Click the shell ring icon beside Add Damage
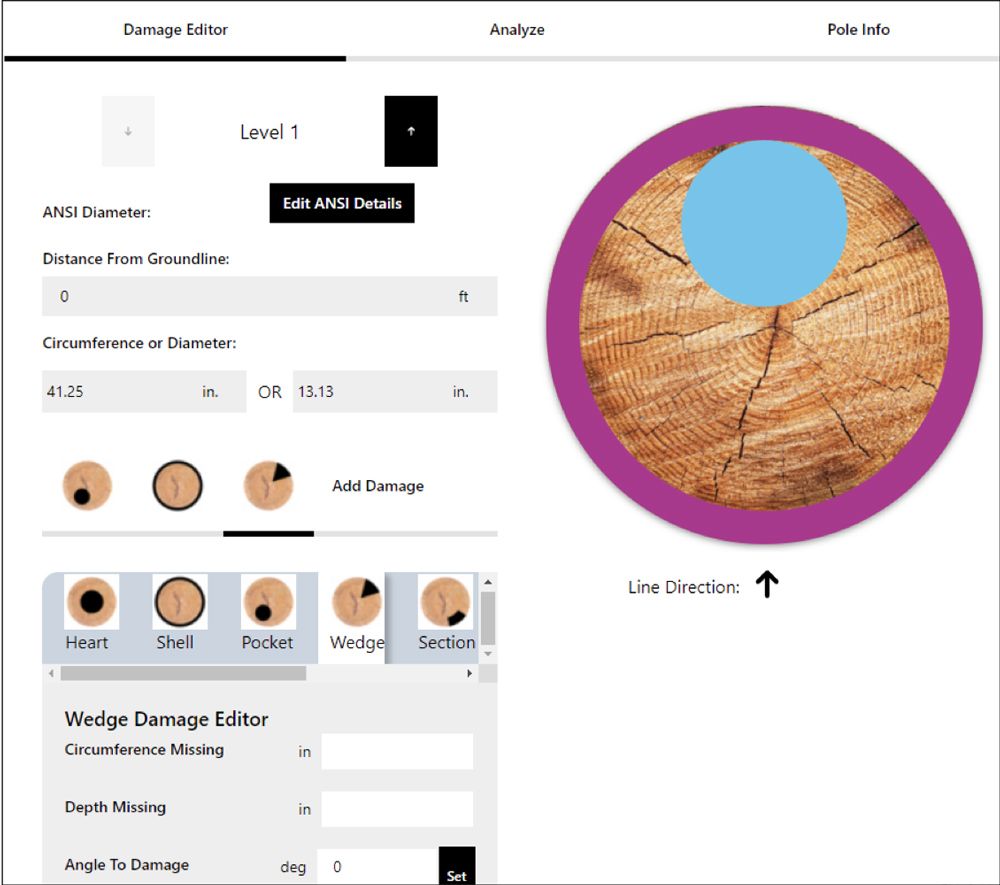The height and width of the screenshot is (885, 1000). point(177,486)
